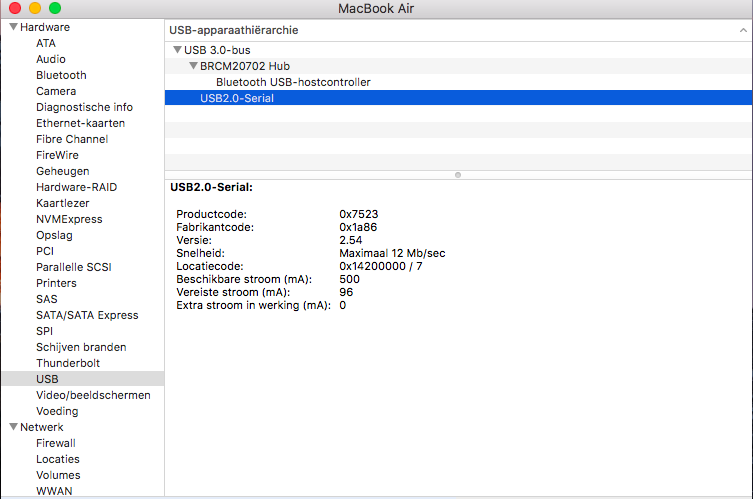Click the Locatiecode value 0x14200000 / 7
This screenshot has width=753, height=499.
pos(381,266)
